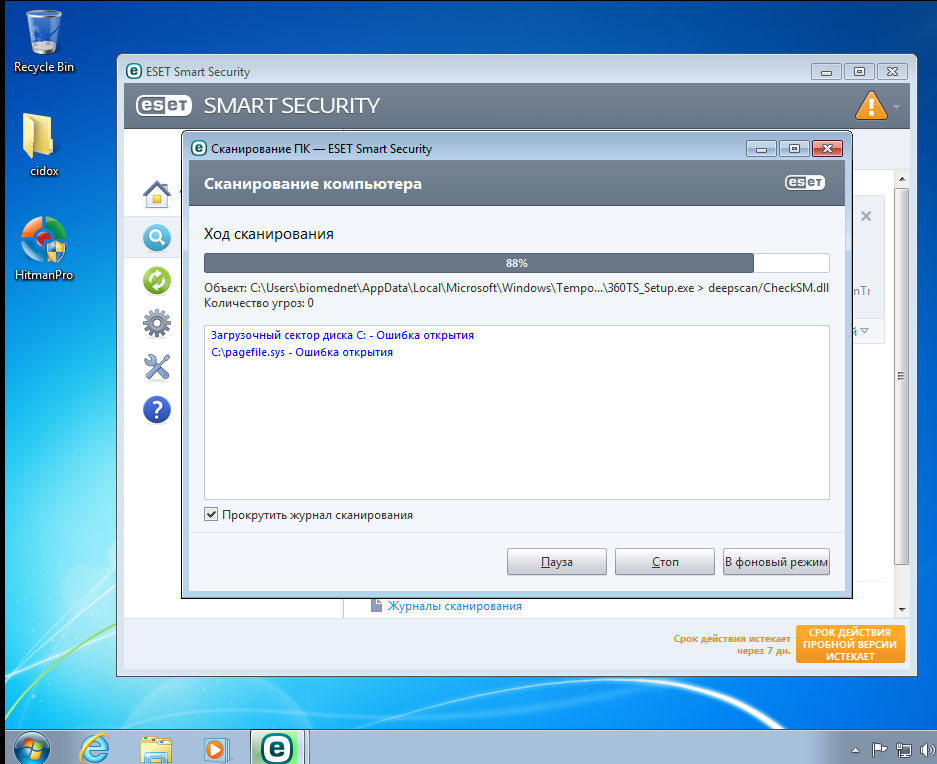Open the Setup gear icon in sidebar
Screen dimensions: 937x764
coord(157,323)
